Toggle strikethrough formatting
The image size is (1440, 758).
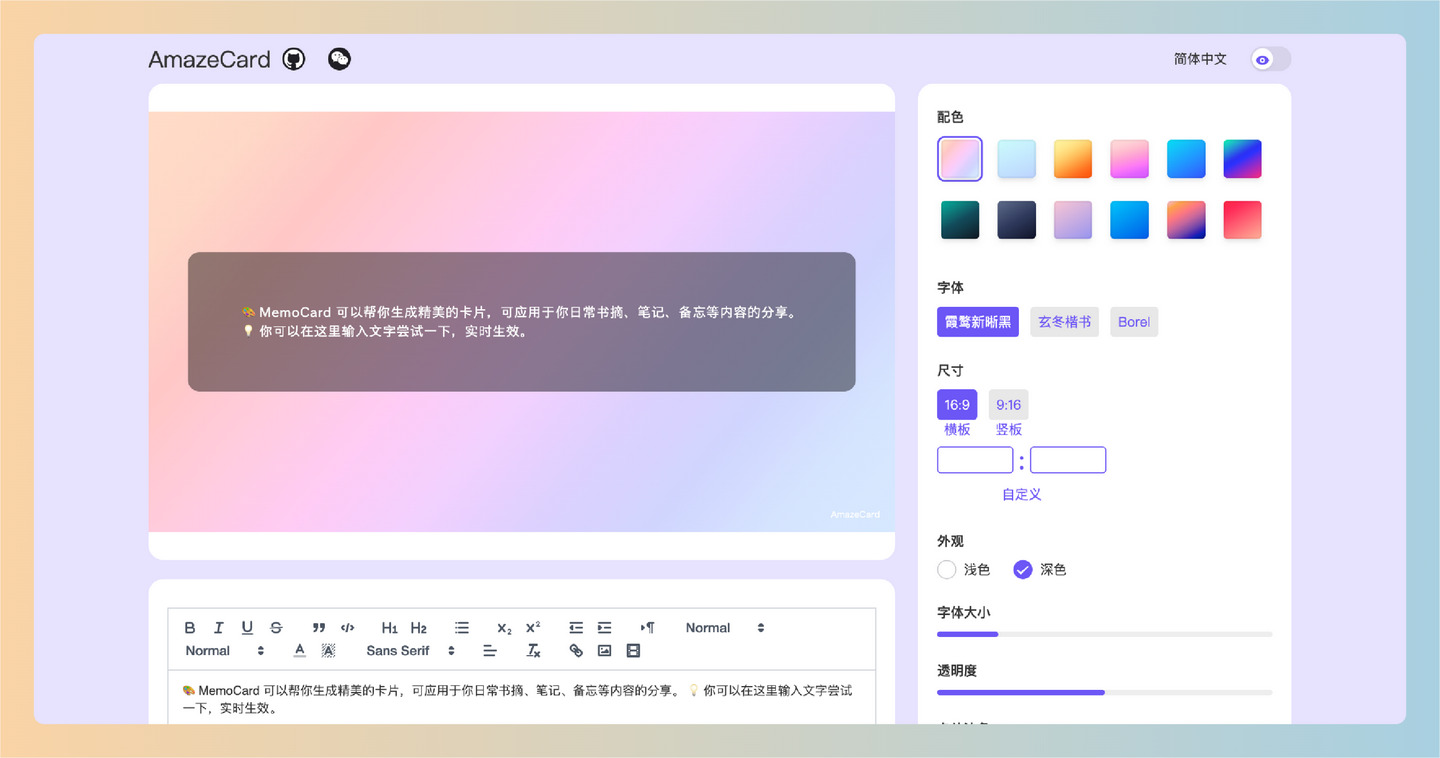276,628
